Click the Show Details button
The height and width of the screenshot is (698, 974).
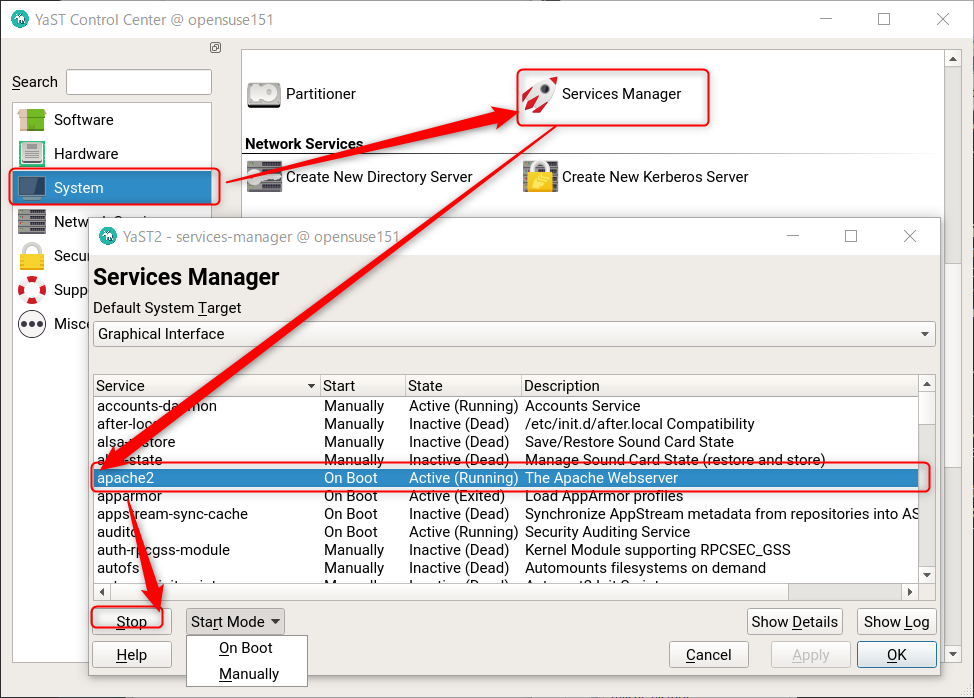point(794,622)
